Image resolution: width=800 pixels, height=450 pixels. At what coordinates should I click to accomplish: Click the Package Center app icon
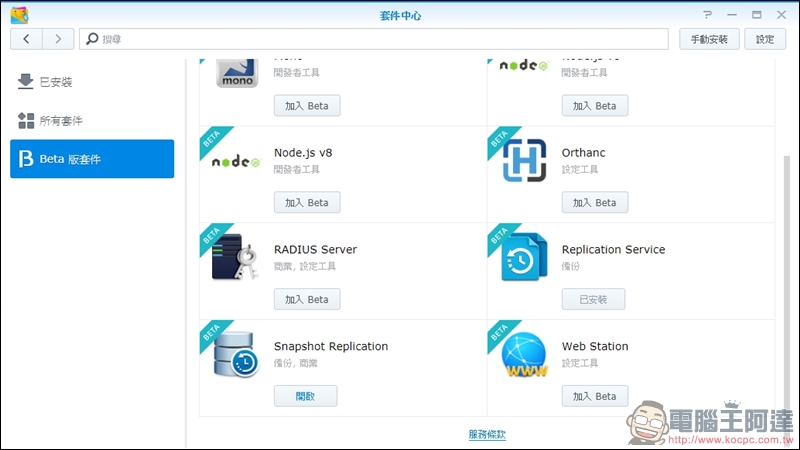pyautogui.click(x=19, y=15)
